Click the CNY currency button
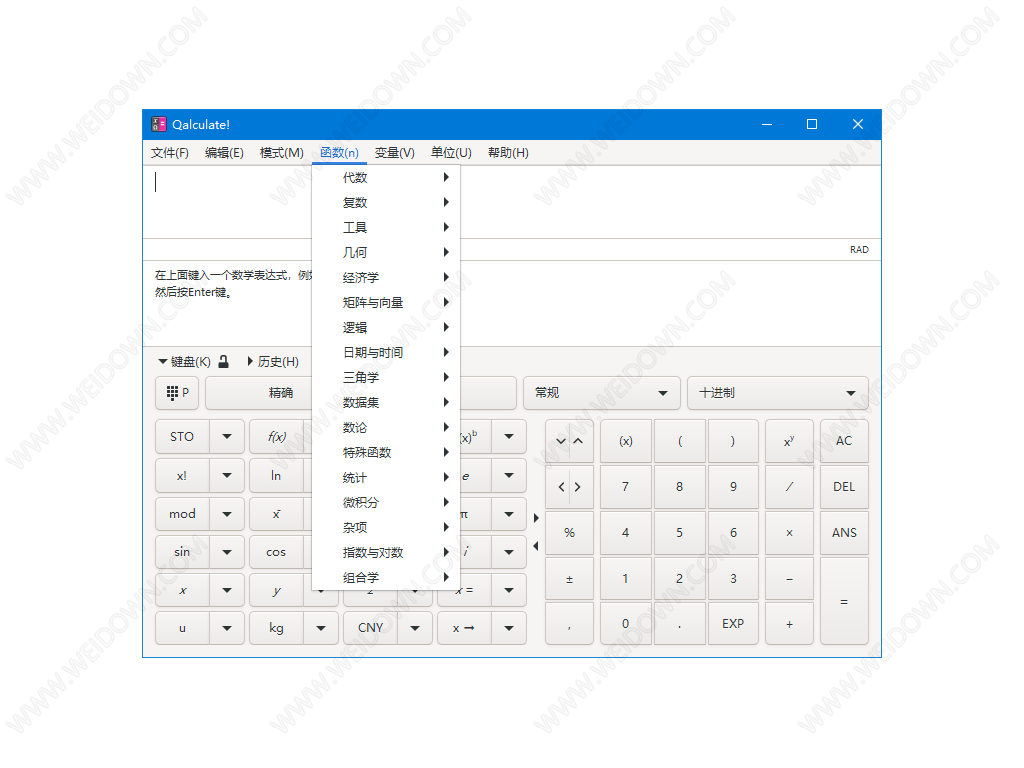The width and height of the screenshot is (1024, 768). coord(370,628)
